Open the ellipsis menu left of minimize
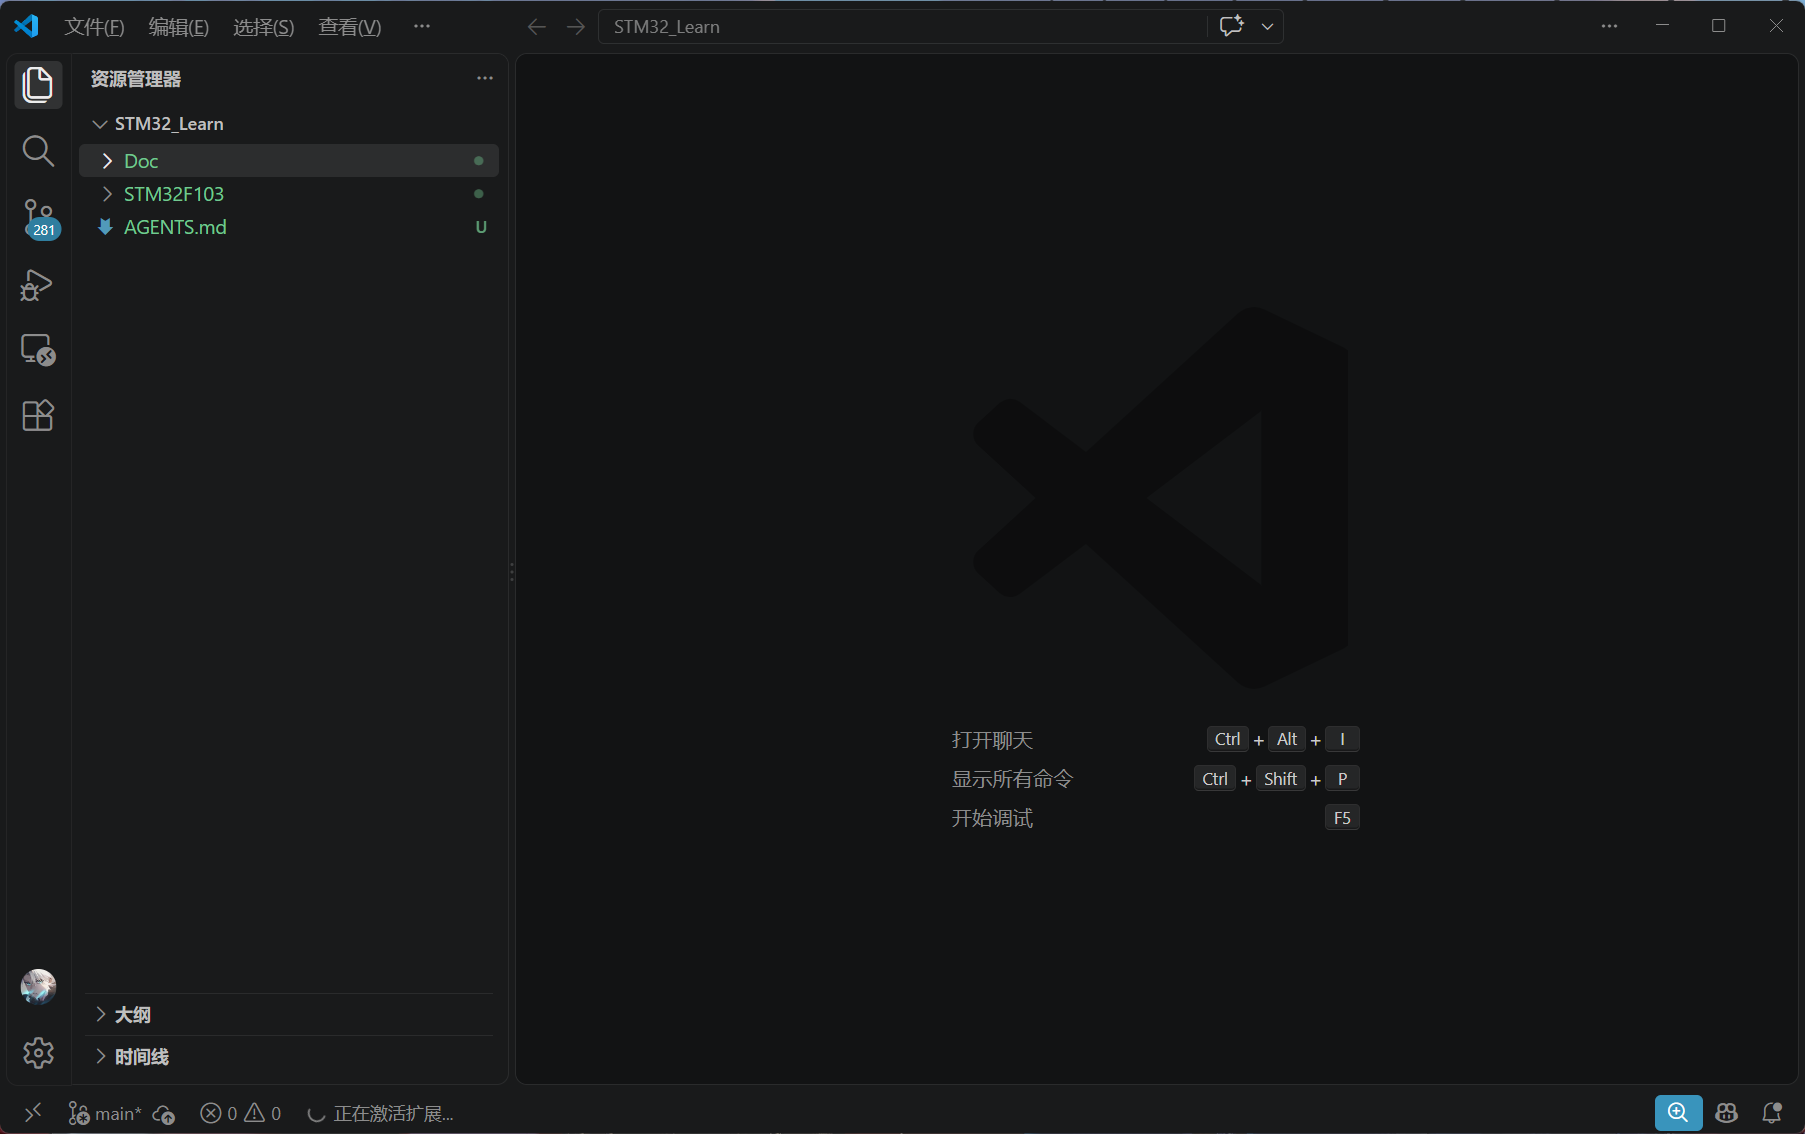This screenshot has width=1805, height=1134. tap(1609, 27)
